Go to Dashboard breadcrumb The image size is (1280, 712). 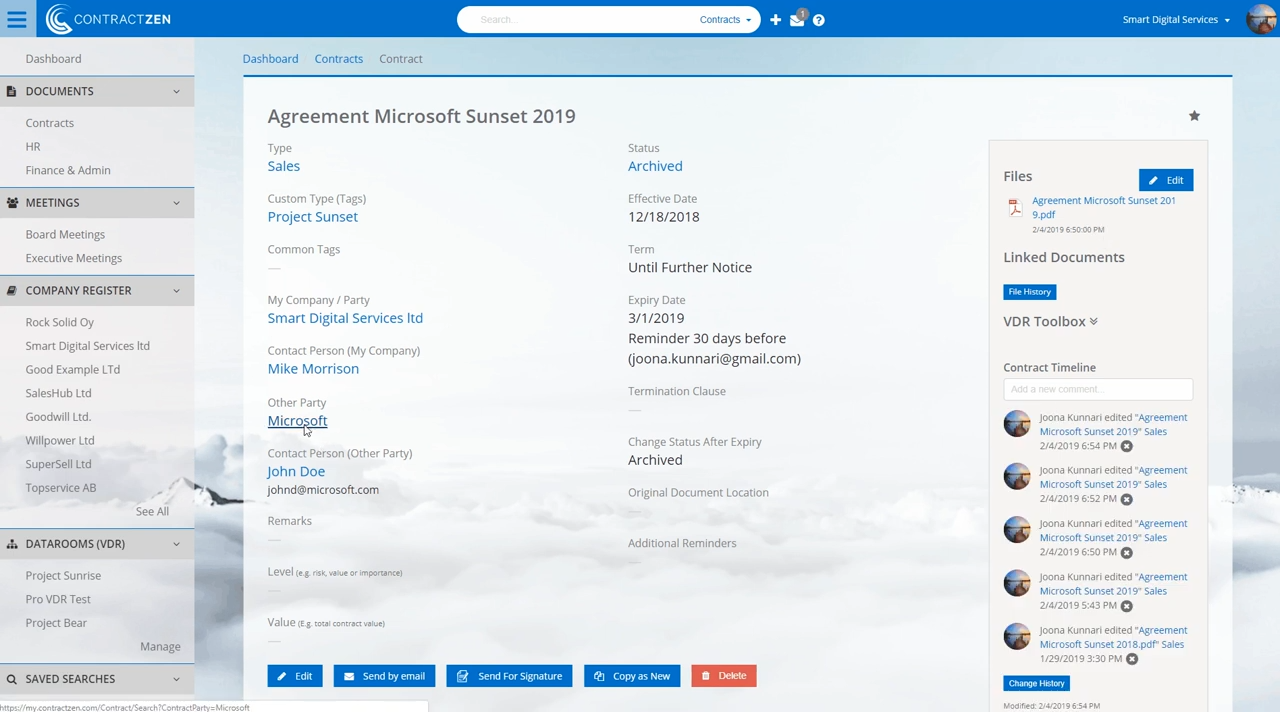pyautogui.click(x=270, y=59)
